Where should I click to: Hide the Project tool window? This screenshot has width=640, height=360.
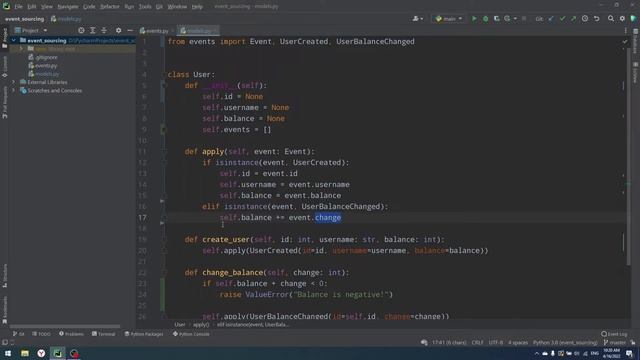[130, 31]
